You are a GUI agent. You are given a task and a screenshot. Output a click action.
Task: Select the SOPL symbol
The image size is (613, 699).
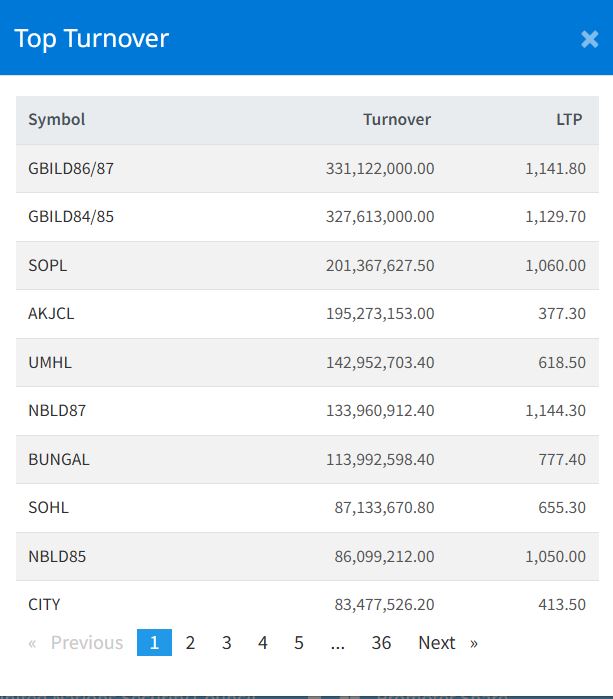point(48,265)
